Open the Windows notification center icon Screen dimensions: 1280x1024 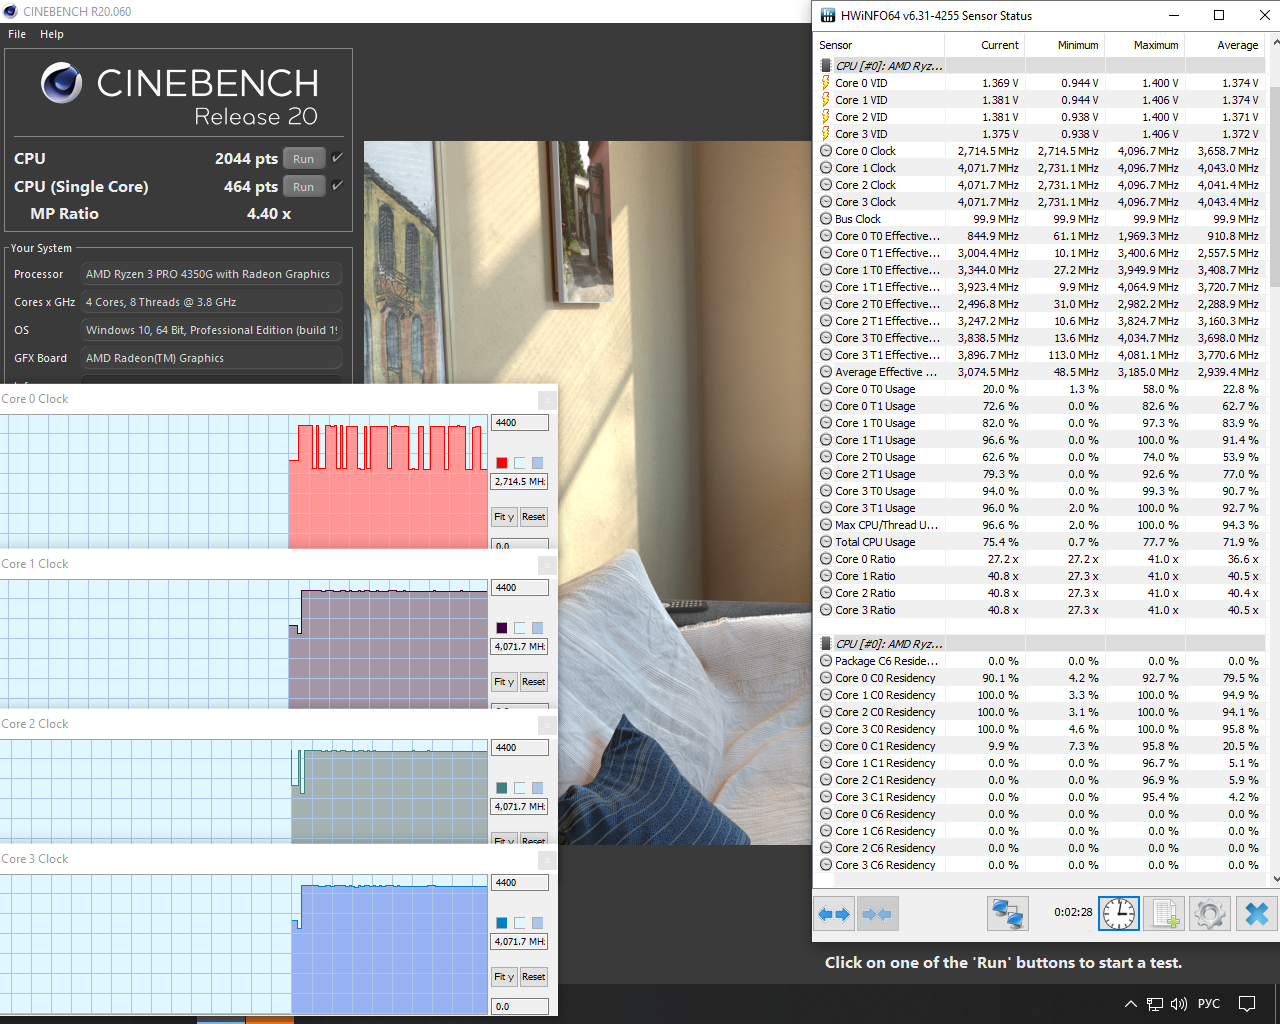1247,1004
